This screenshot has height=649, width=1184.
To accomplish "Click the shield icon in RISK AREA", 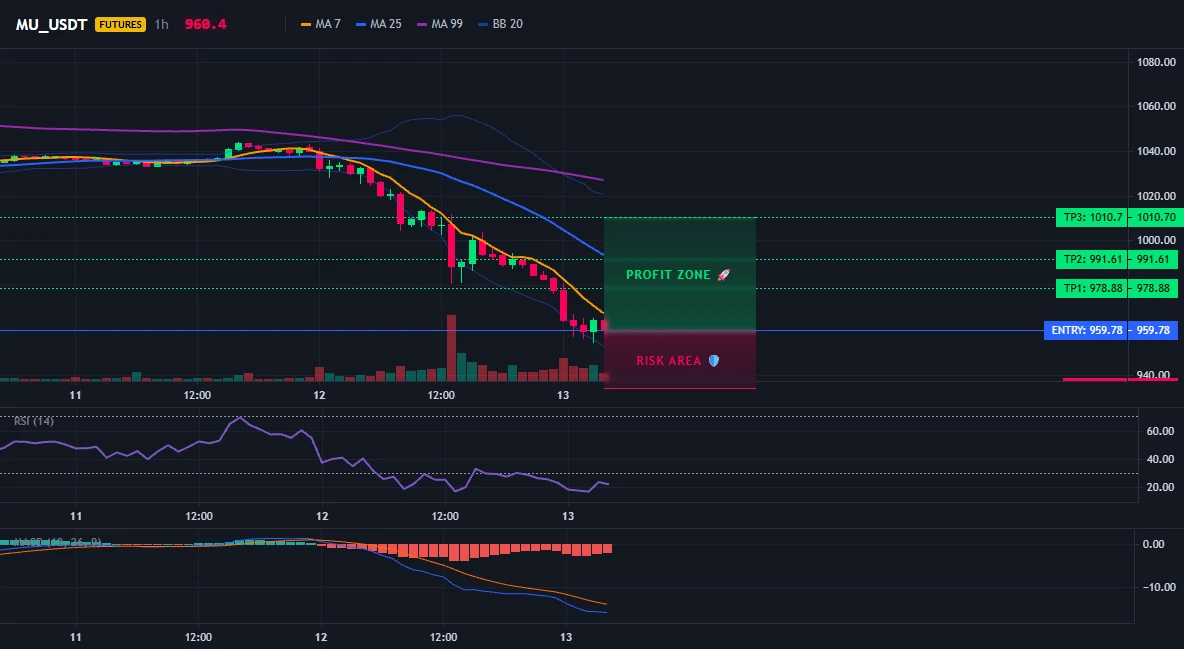I will 714,361.
